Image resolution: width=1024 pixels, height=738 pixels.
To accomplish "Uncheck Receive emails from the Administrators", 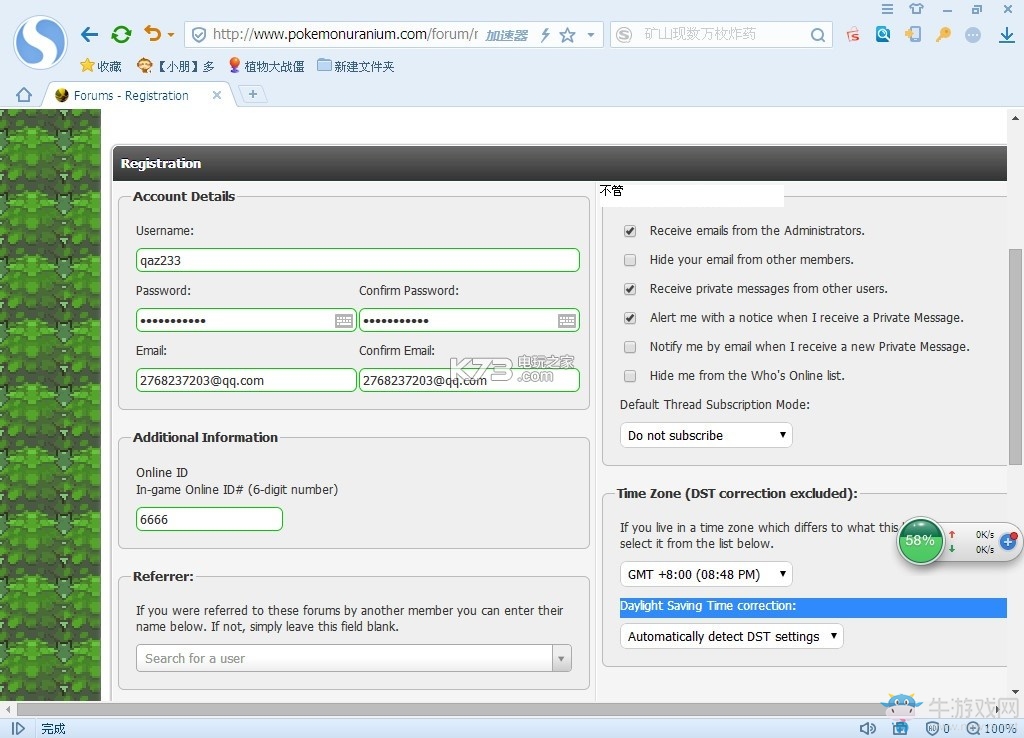I will 630,231.
